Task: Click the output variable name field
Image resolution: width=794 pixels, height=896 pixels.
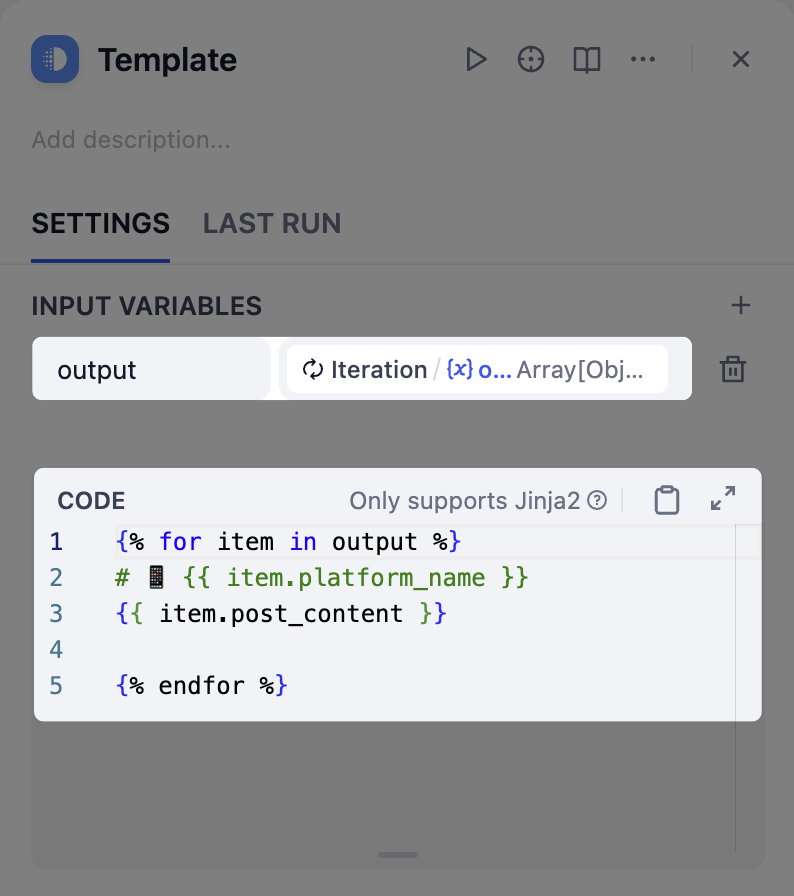Action: [x=151, y=369]
